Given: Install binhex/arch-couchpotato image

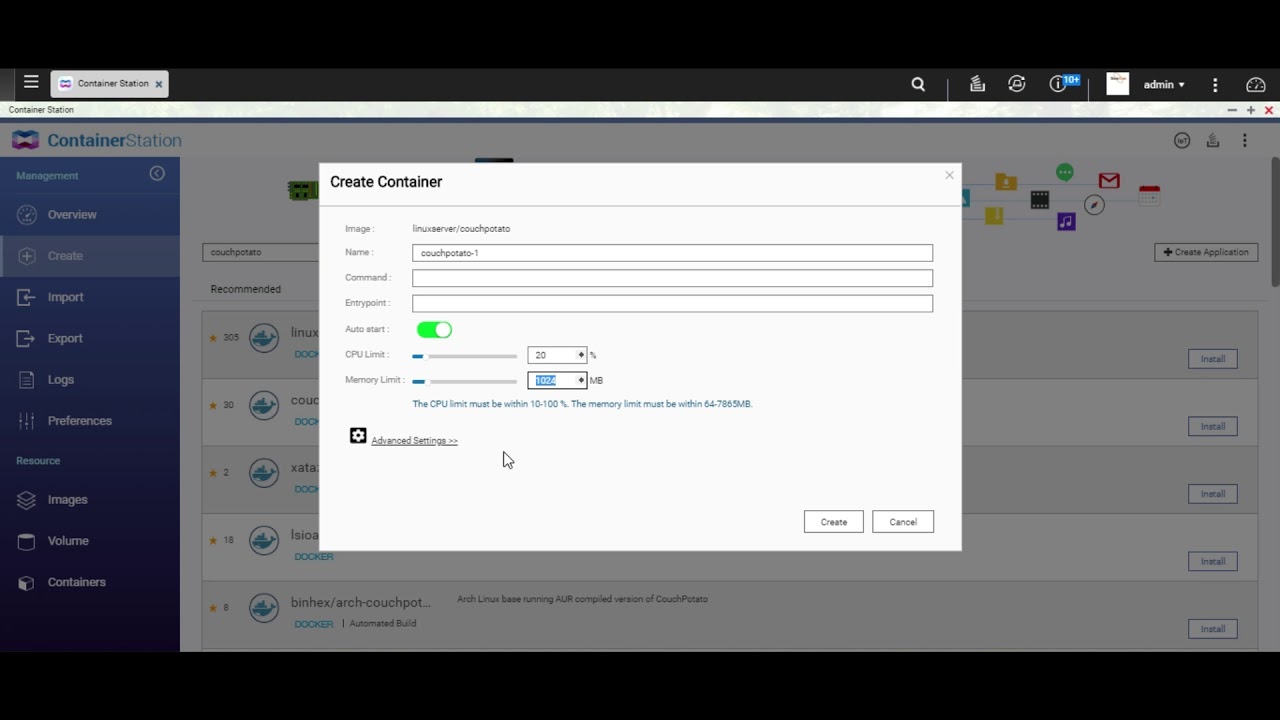Looking at the screenshot, I should click(x=1213, y=629).
